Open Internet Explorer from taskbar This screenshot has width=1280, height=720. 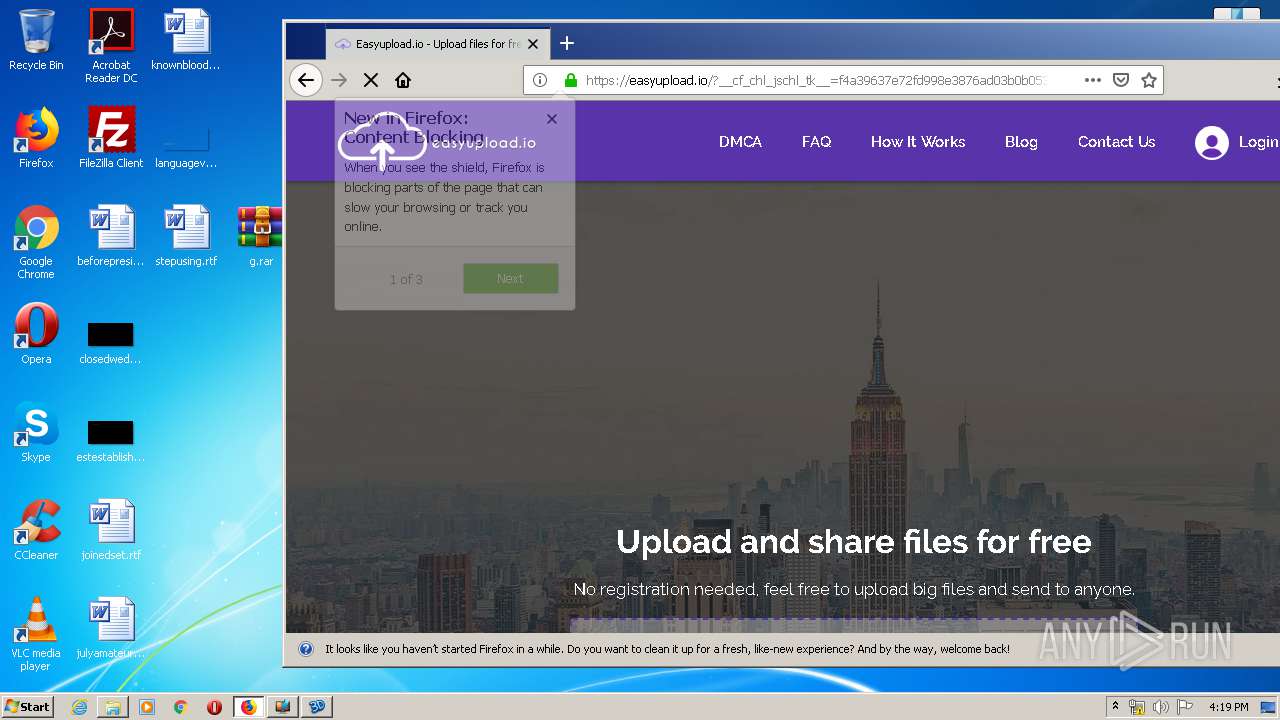[79, 707]
